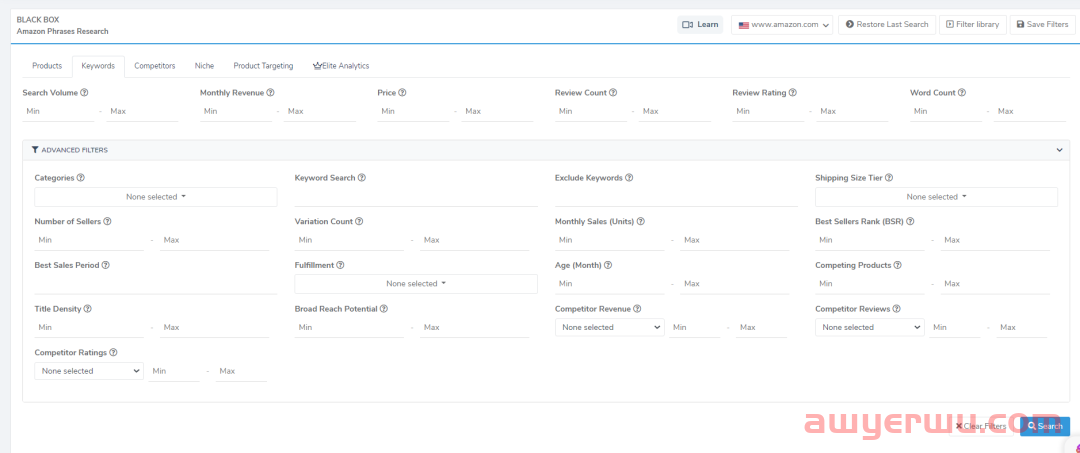Image resolution: width=1080 pixels, height=453 pixels.
Task: Open the Competitors tab
Action: (154, 66)
